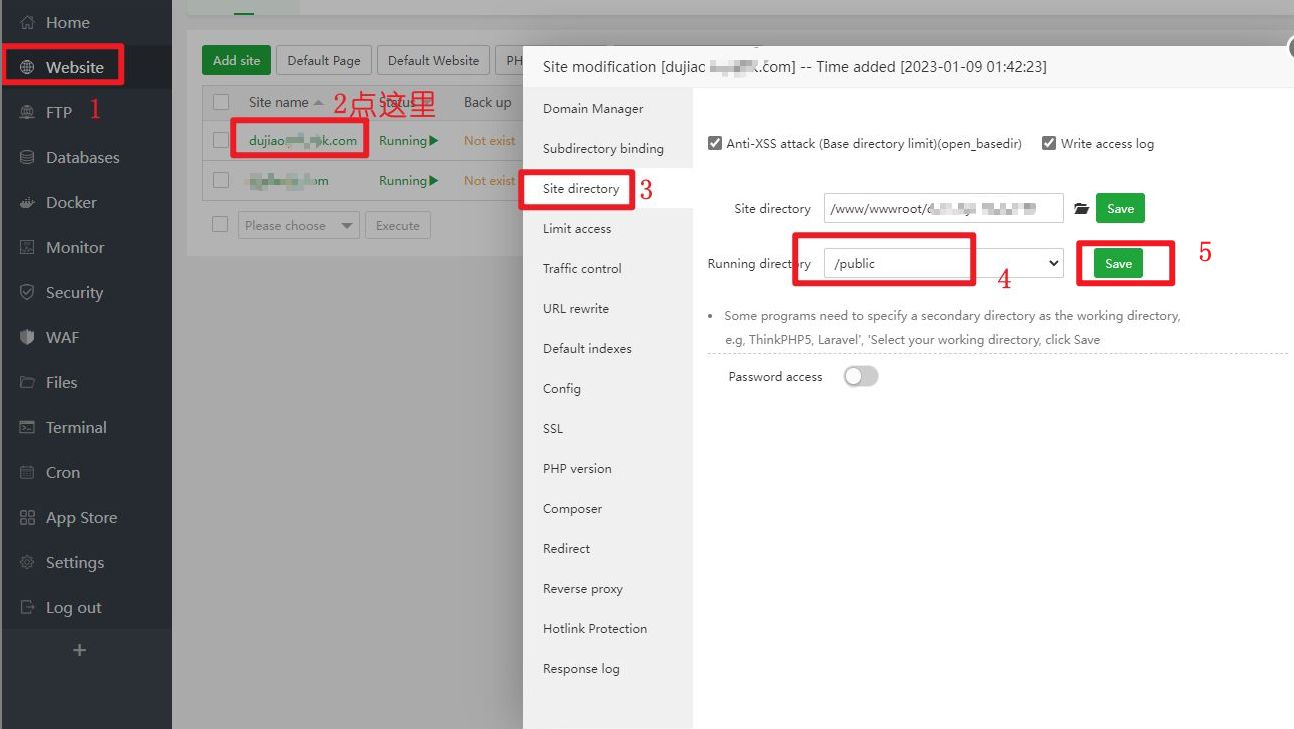Click the Monitor icon in sidebar
The width and height of the screenshot is (1294, 729).
click(27, 247)
